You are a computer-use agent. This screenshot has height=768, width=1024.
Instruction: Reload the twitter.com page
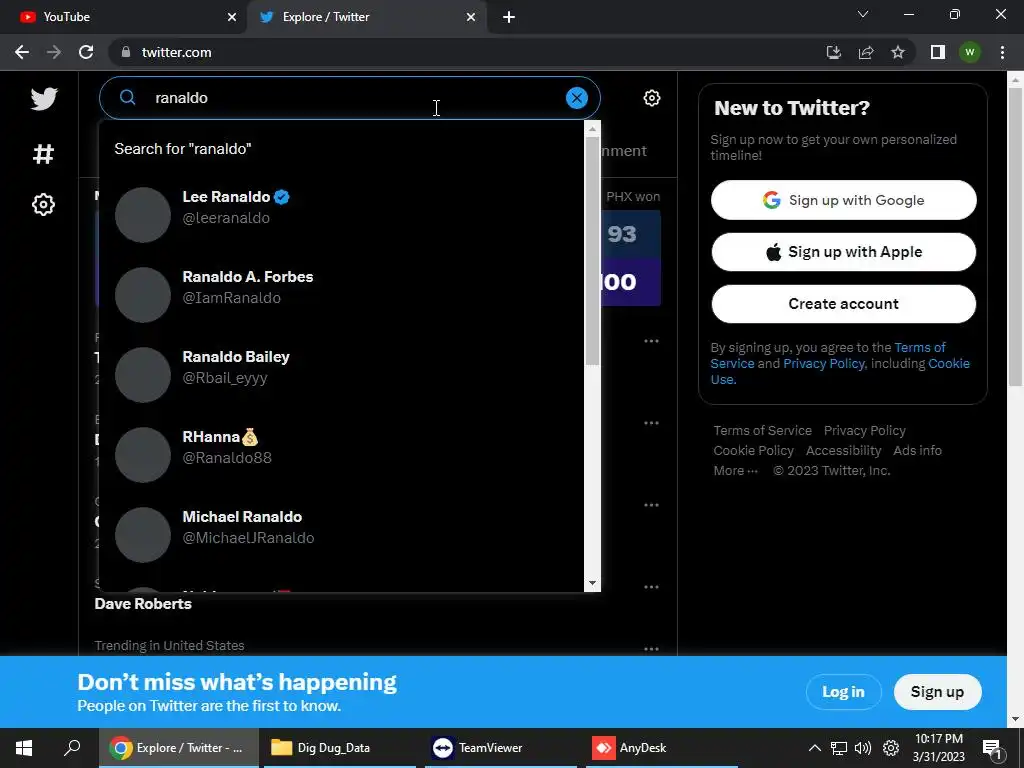pos(86,52)
